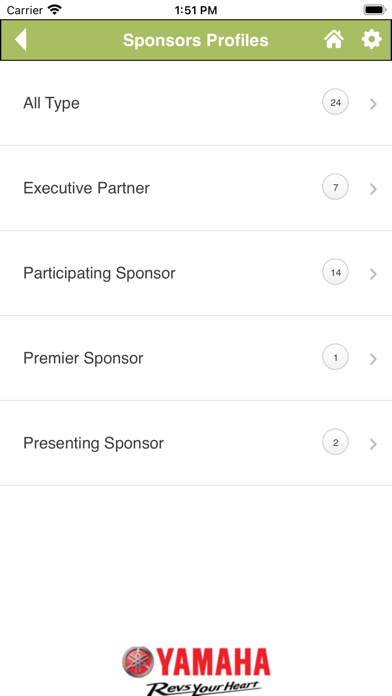
Task: Tap the battery status icon
Action: 375,9
